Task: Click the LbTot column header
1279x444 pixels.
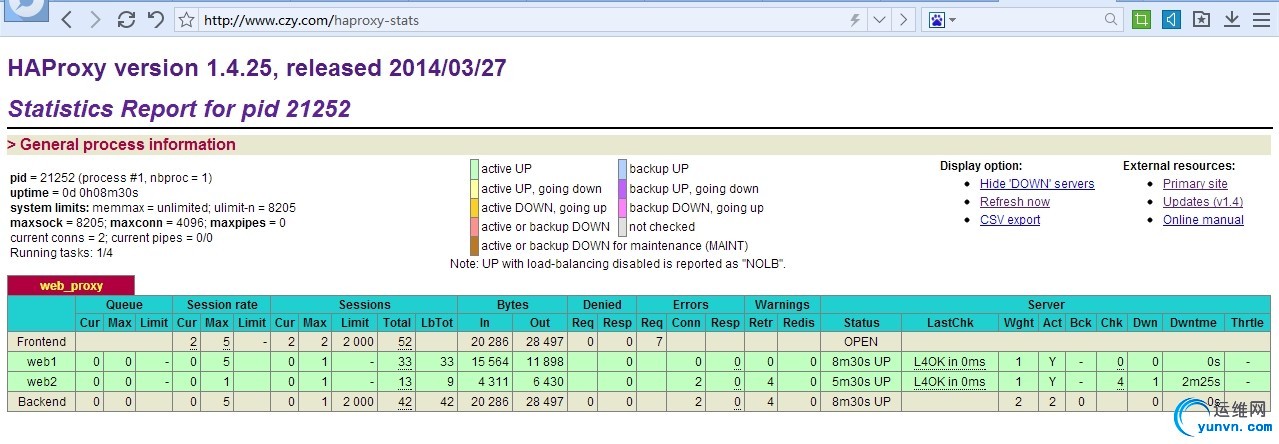Action: click(437, 323)
